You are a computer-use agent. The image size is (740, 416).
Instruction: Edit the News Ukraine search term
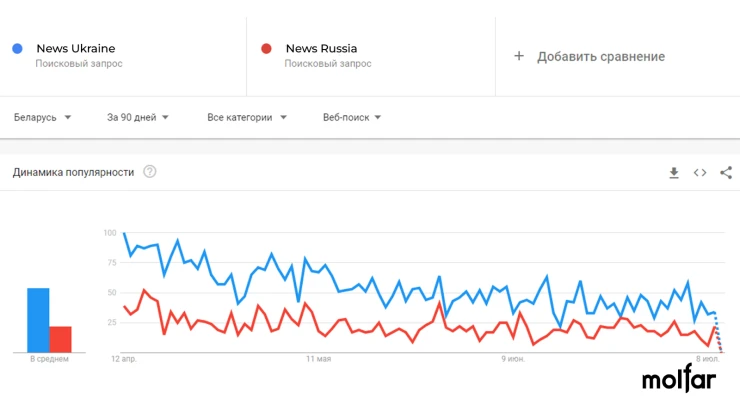(x=76, y=49)
